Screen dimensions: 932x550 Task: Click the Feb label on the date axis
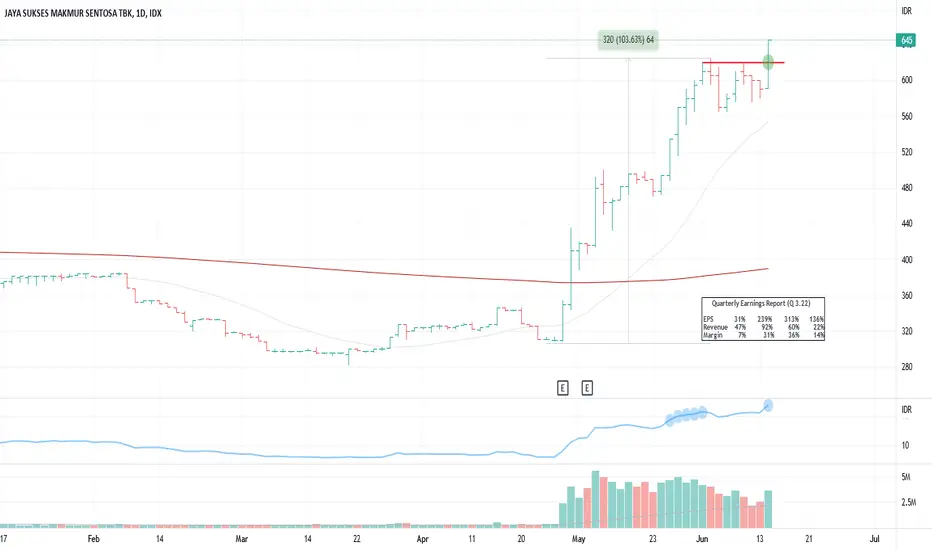93,539
